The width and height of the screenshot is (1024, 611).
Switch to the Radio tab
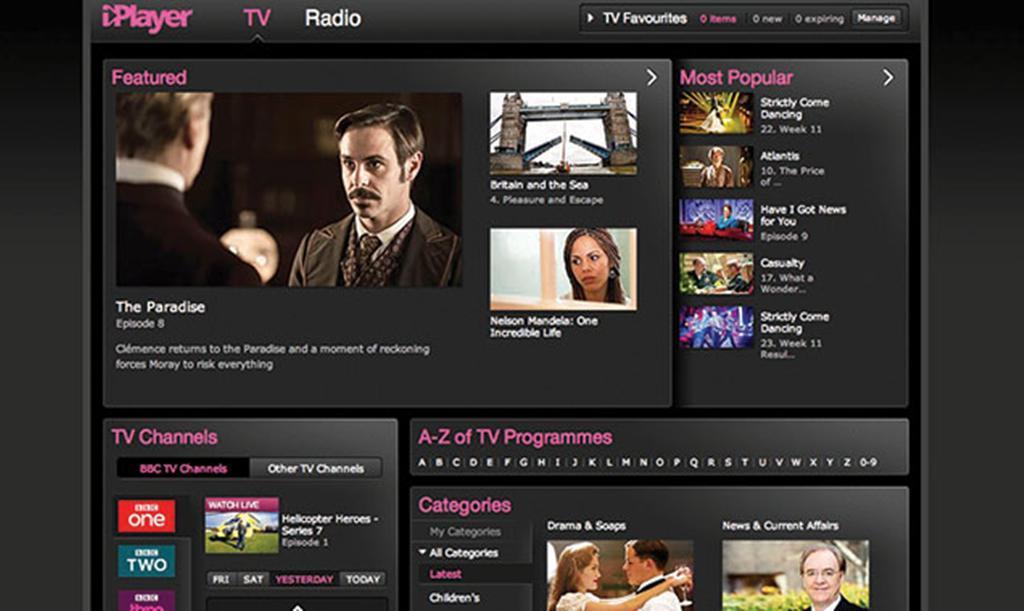[332, 18]
